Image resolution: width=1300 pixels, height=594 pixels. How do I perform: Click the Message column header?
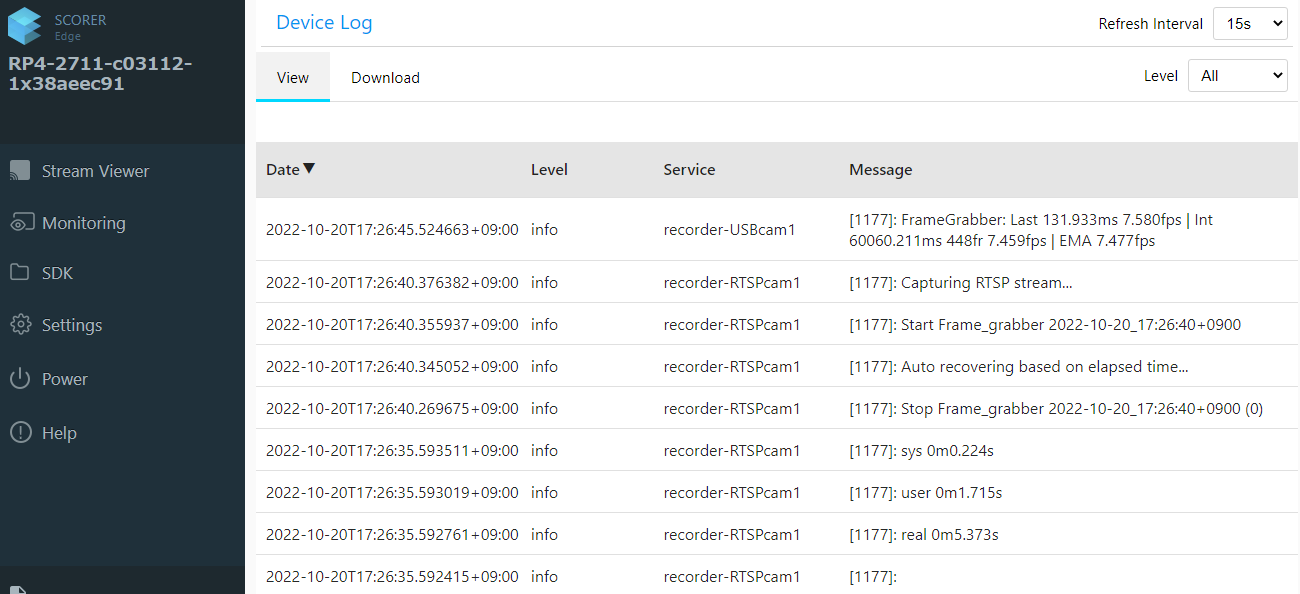880,170
